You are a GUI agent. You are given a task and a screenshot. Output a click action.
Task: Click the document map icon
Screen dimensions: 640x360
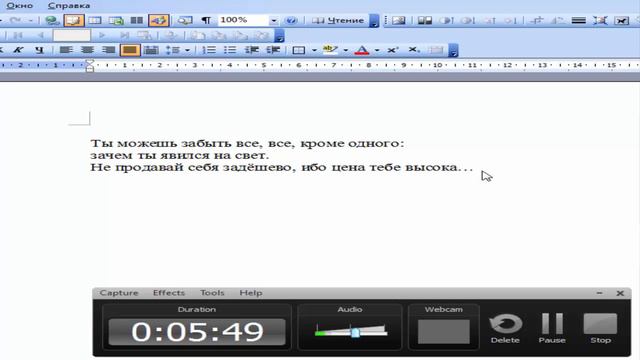click(185, 20)
